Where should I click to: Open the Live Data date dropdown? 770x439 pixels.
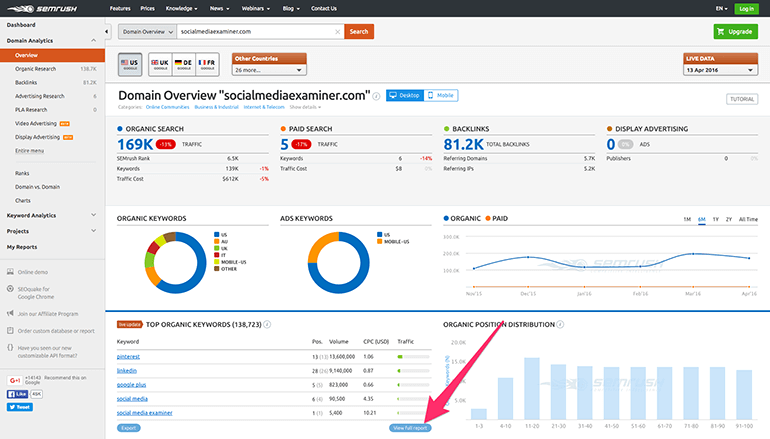click(x=720, y=70)
